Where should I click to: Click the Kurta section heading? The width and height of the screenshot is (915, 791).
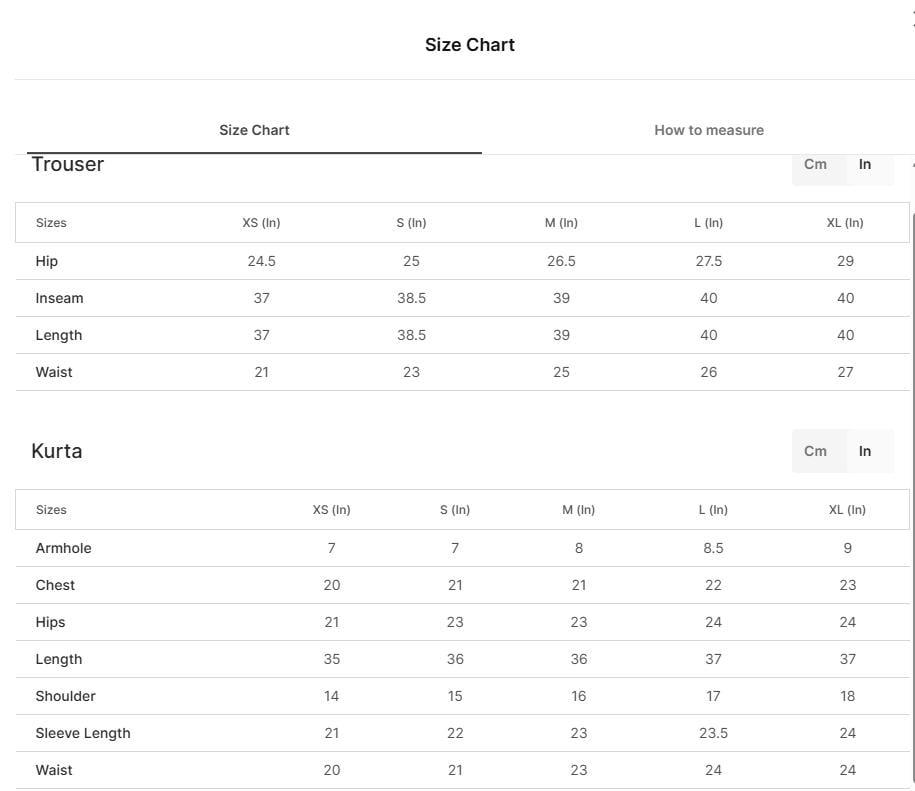click(57, 452)
